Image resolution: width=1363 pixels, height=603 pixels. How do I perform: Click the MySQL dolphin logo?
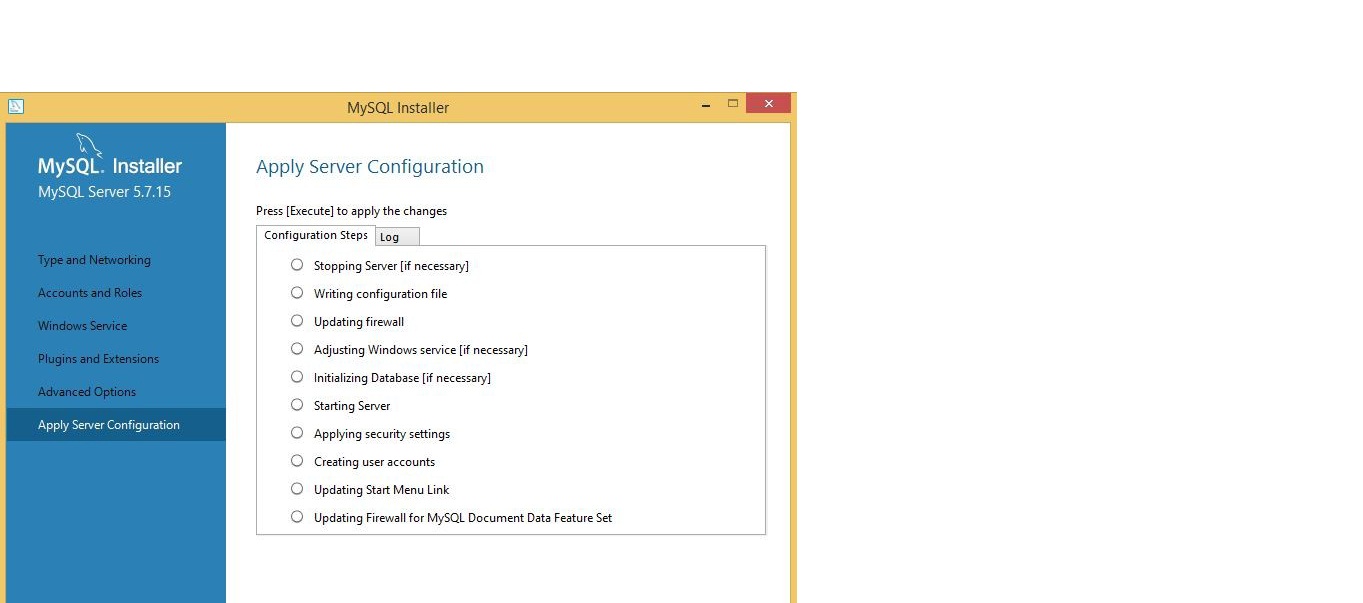click(90, 146)
